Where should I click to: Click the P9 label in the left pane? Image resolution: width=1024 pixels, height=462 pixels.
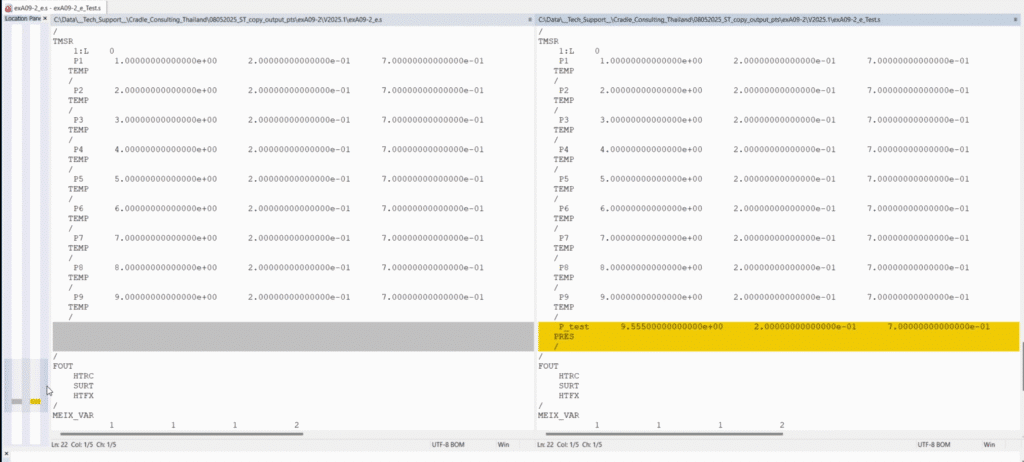pos(78,297)
